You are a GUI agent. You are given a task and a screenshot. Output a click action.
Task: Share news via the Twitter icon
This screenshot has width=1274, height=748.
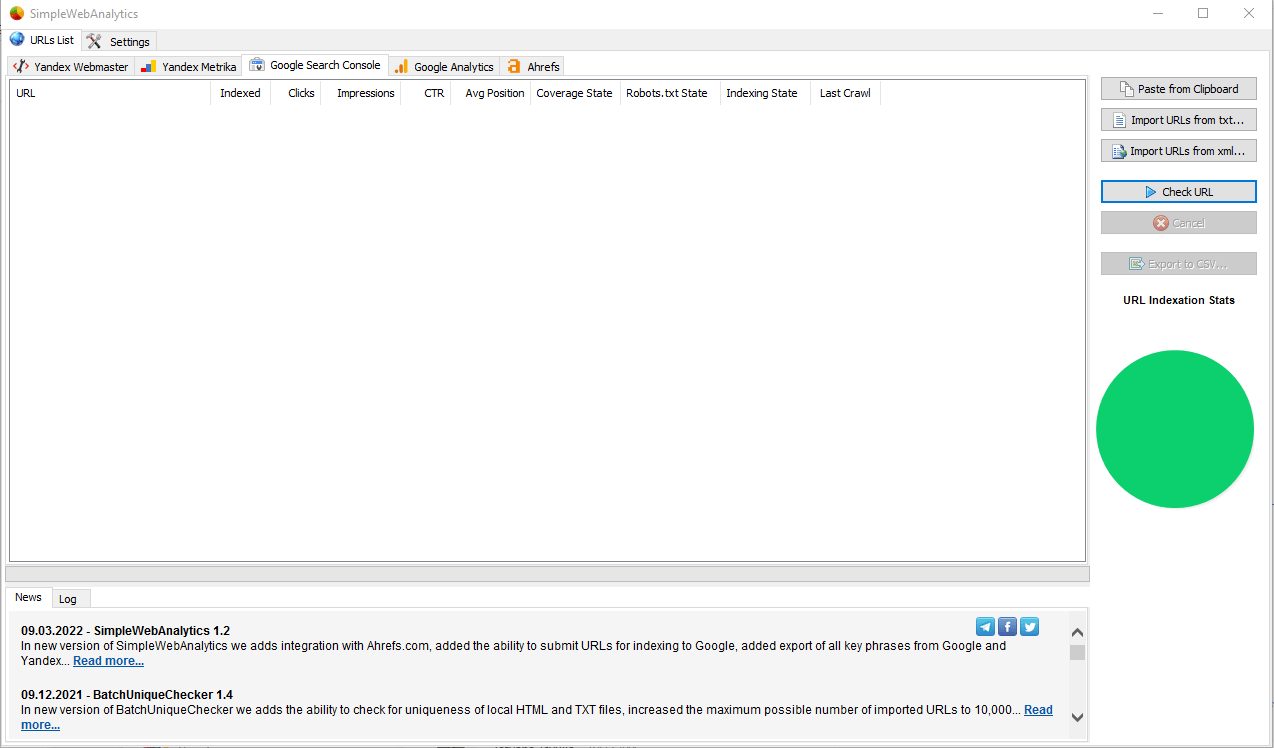pyautogui.click(x=1030, y=627)
